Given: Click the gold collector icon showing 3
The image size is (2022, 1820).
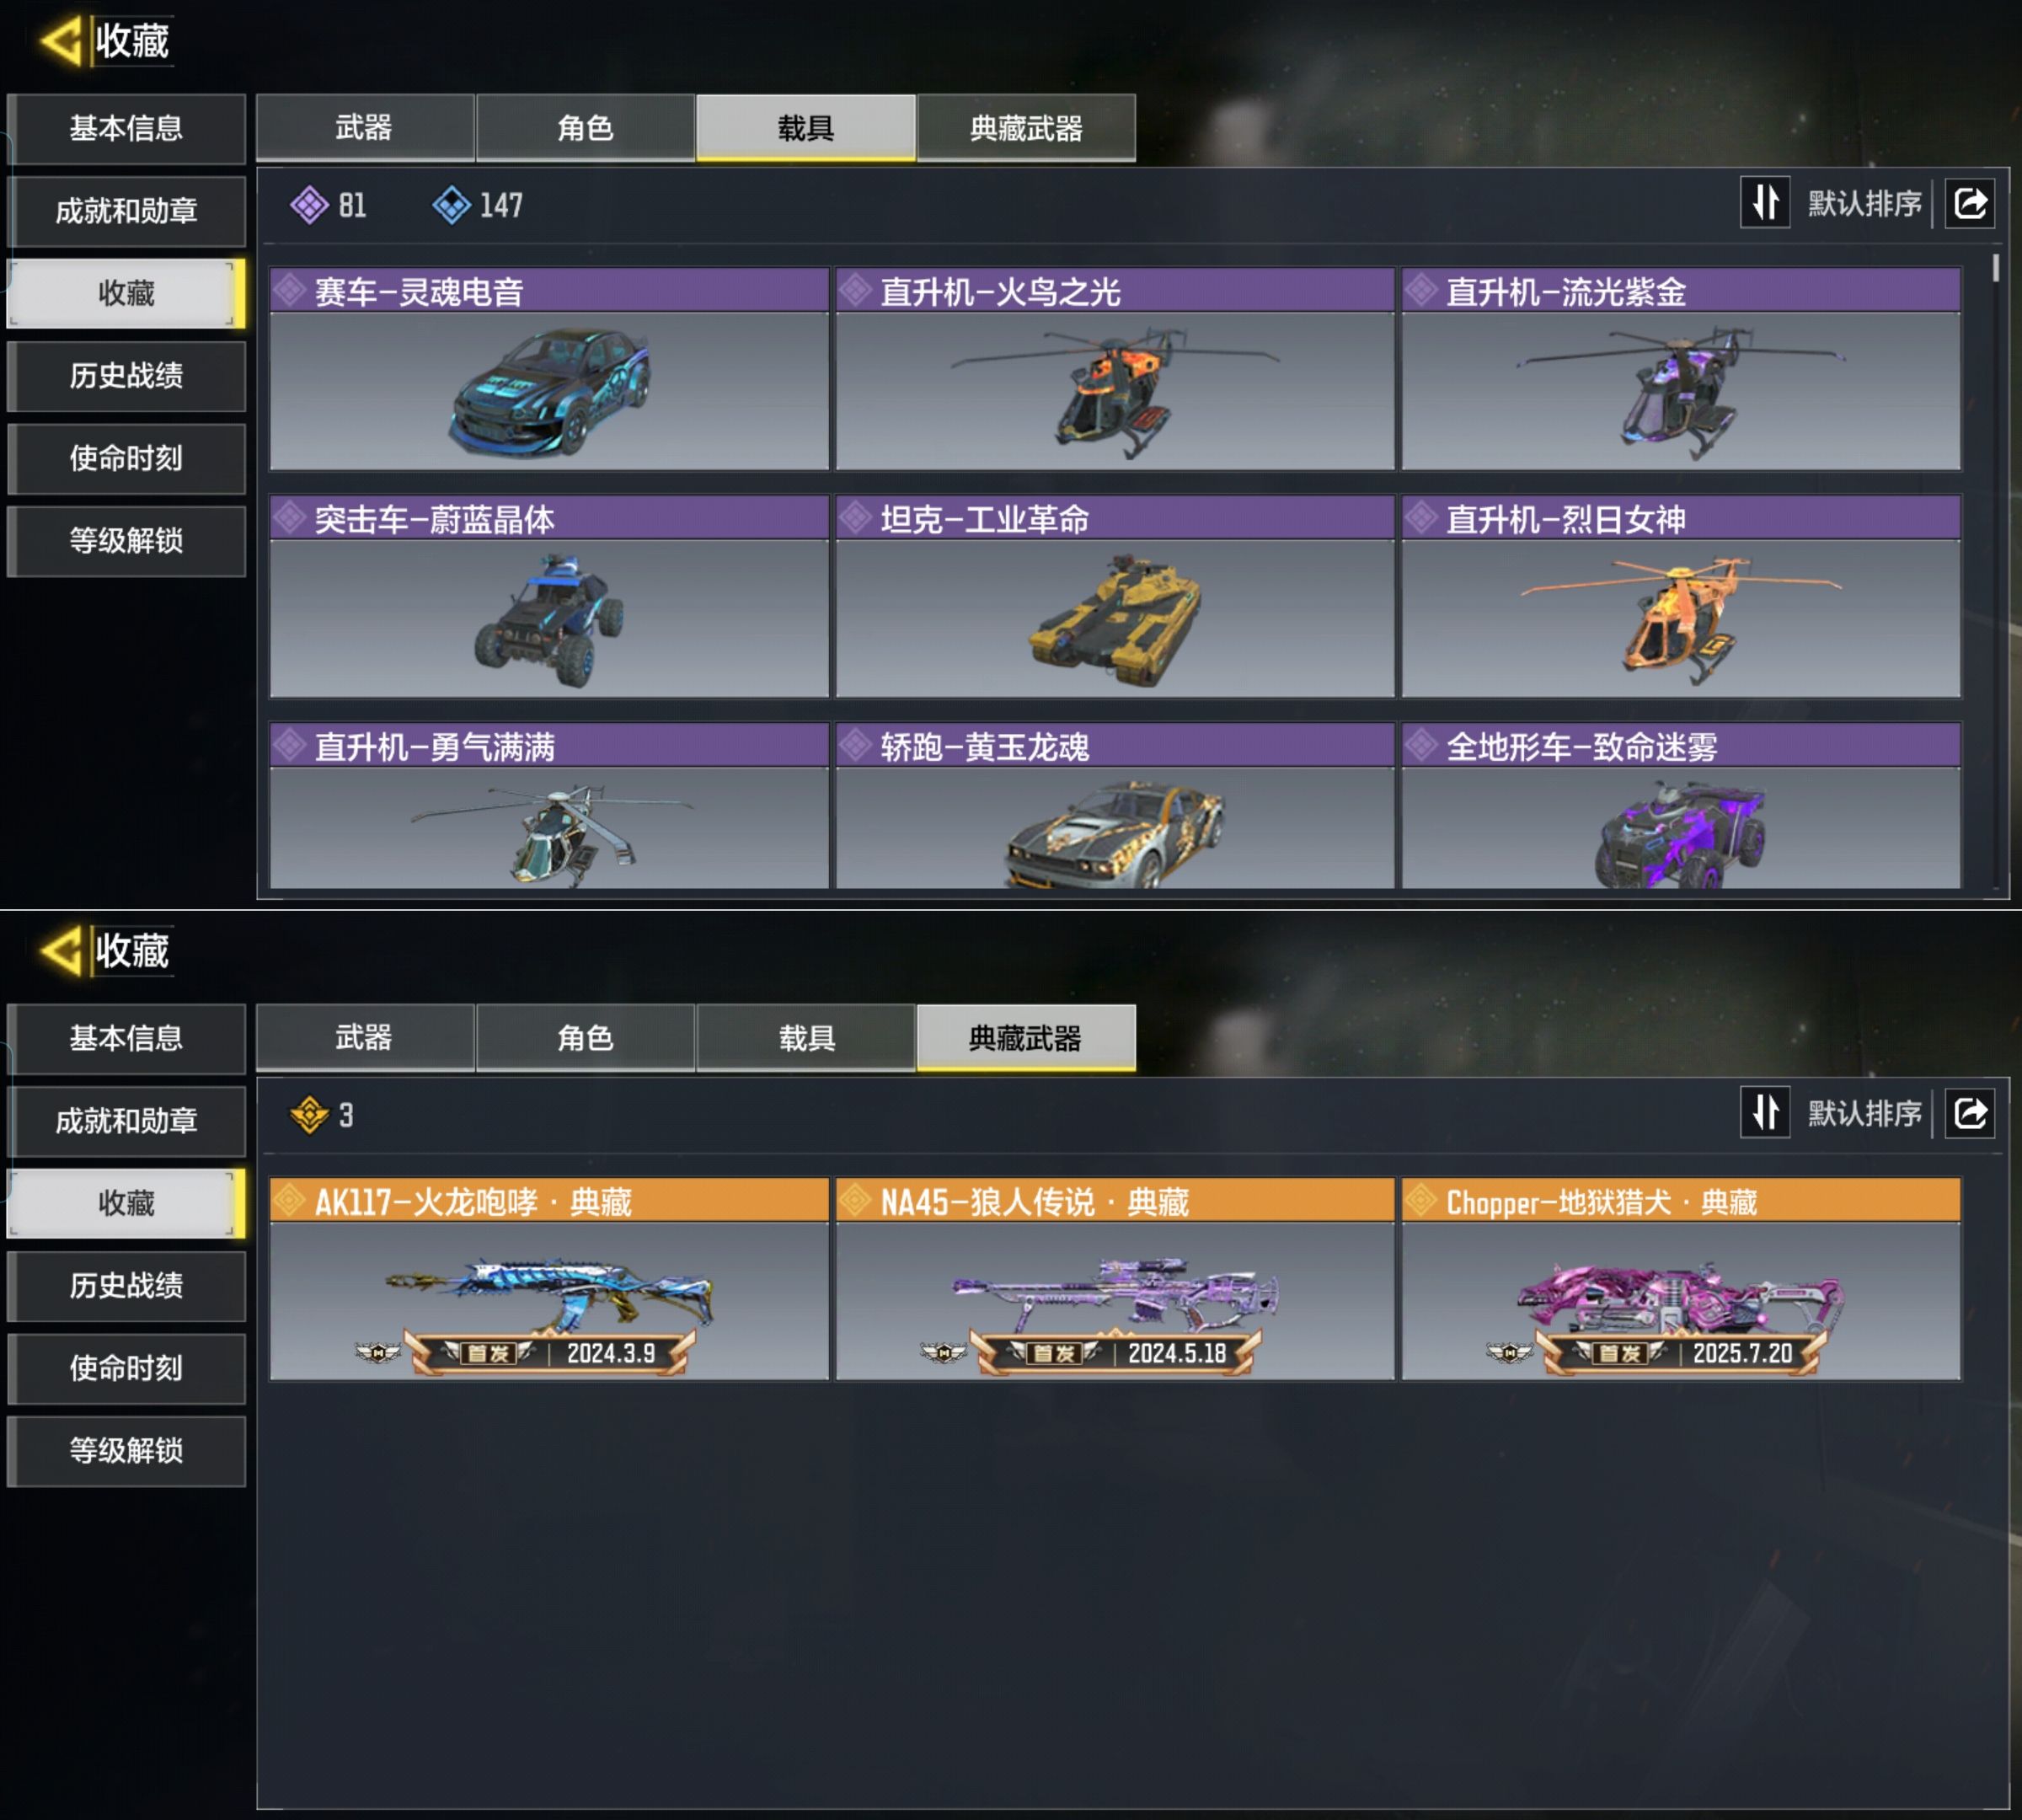Looking at the screenshot, I should click(x=309, y=1114).
